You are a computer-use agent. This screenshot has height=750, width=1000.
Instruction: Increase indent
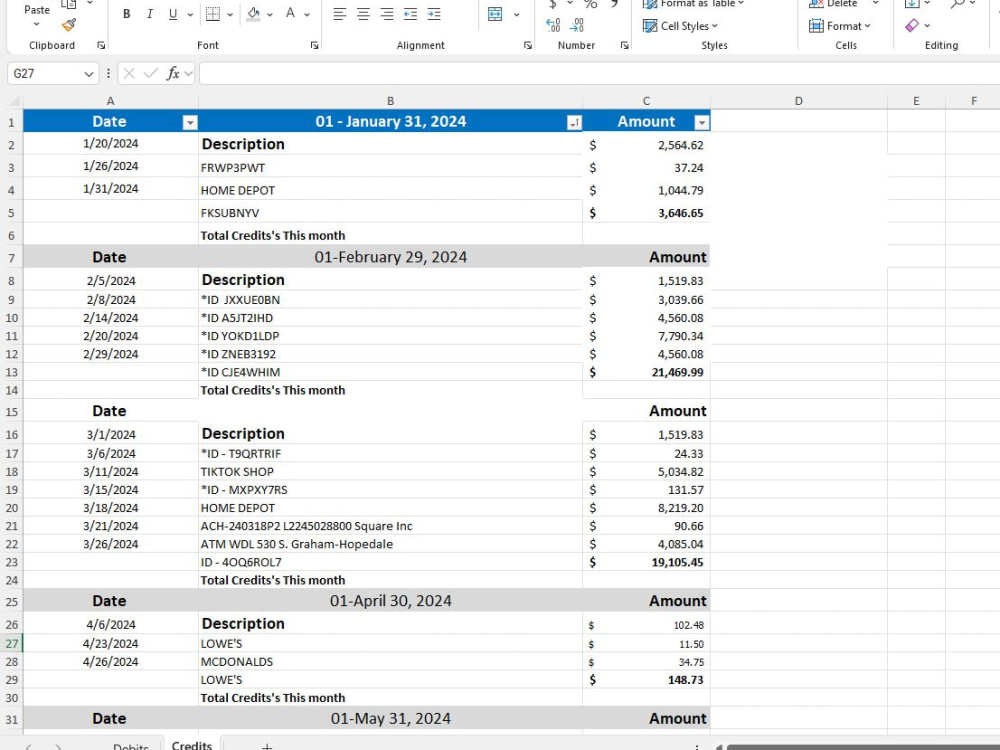click(434, 14)
